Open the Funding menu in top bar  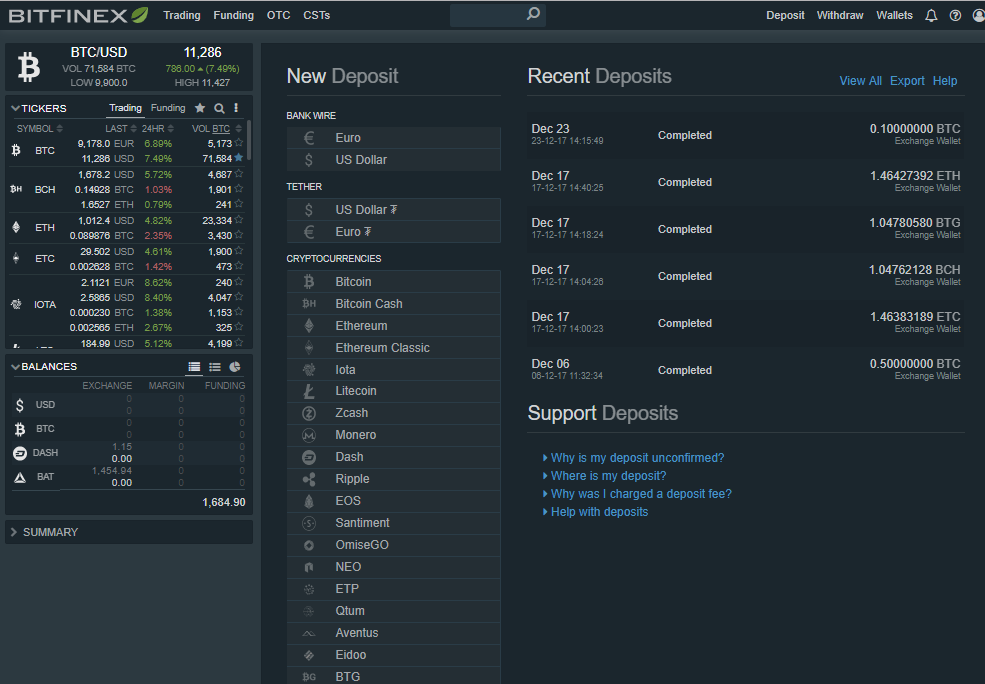[x=233, y=15]
